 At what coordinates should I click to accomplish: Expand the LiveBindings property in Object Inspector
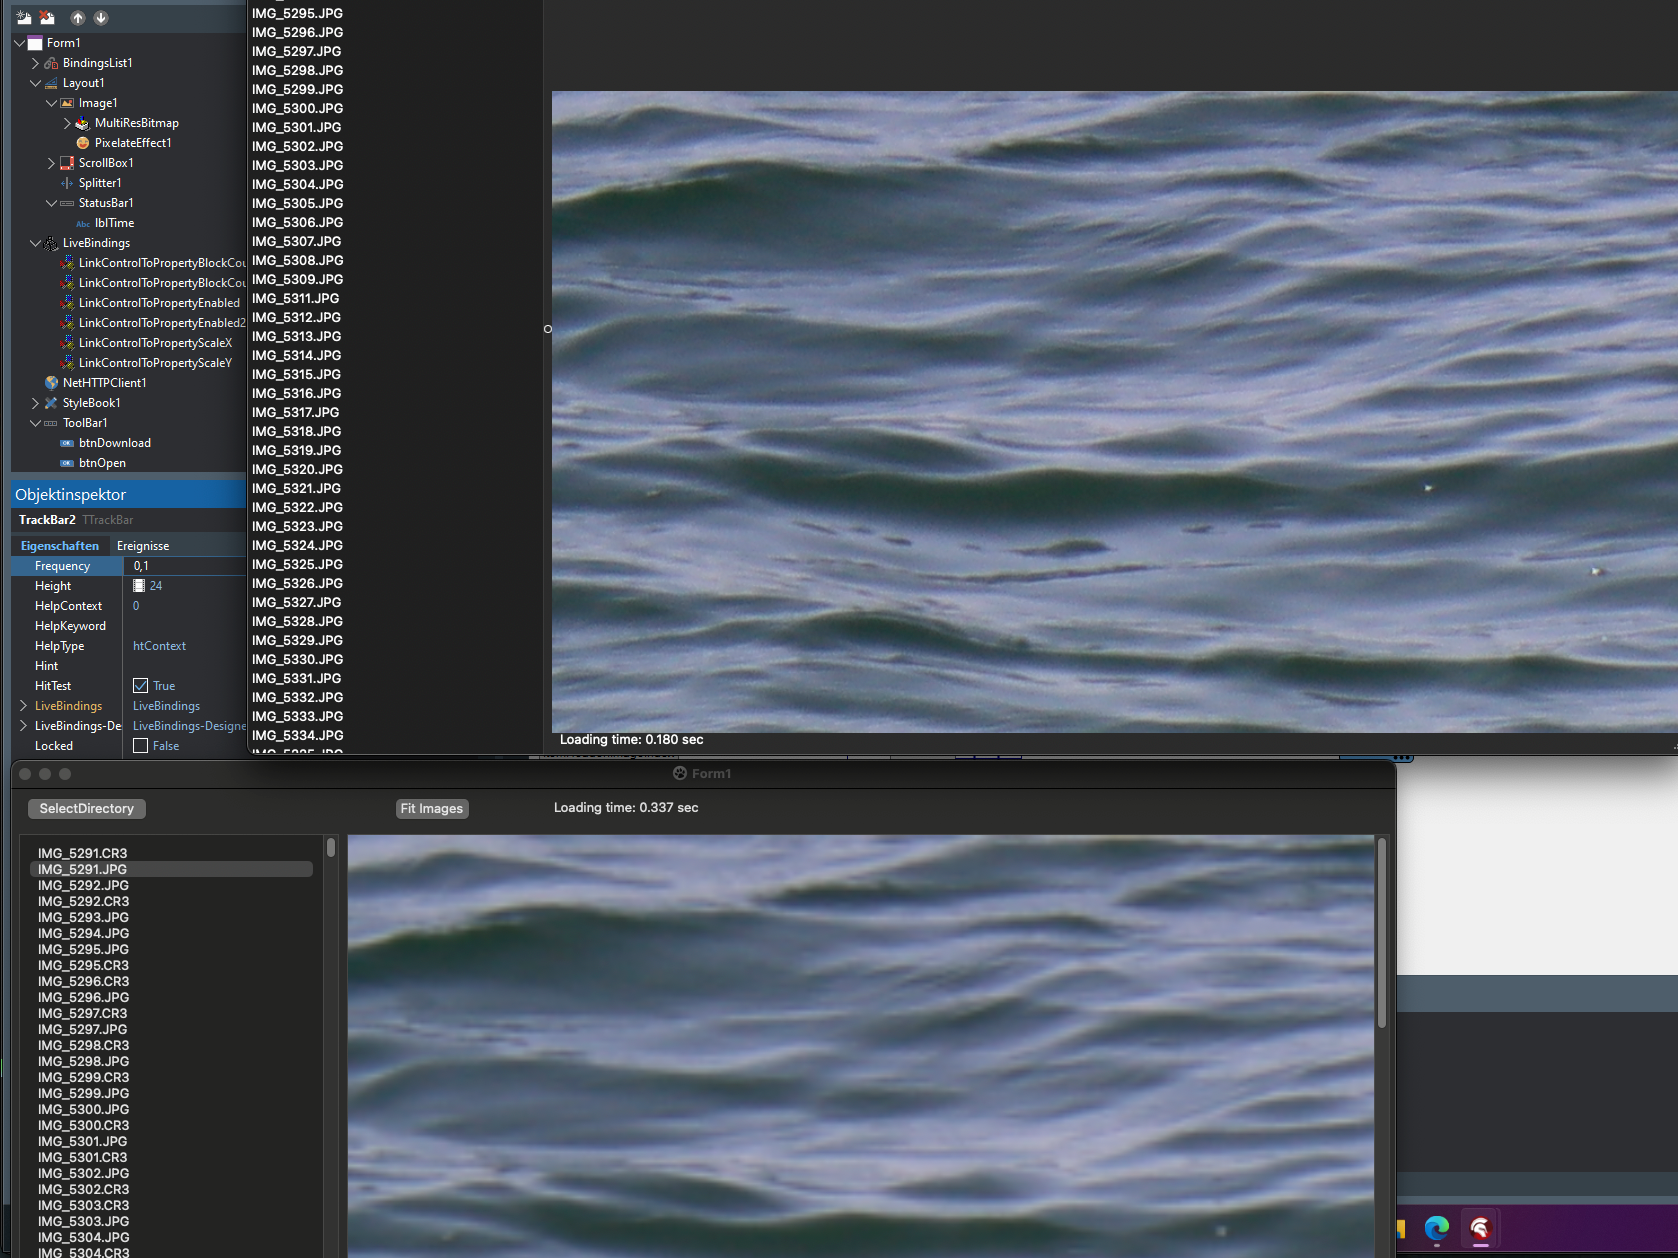point(23,706)
